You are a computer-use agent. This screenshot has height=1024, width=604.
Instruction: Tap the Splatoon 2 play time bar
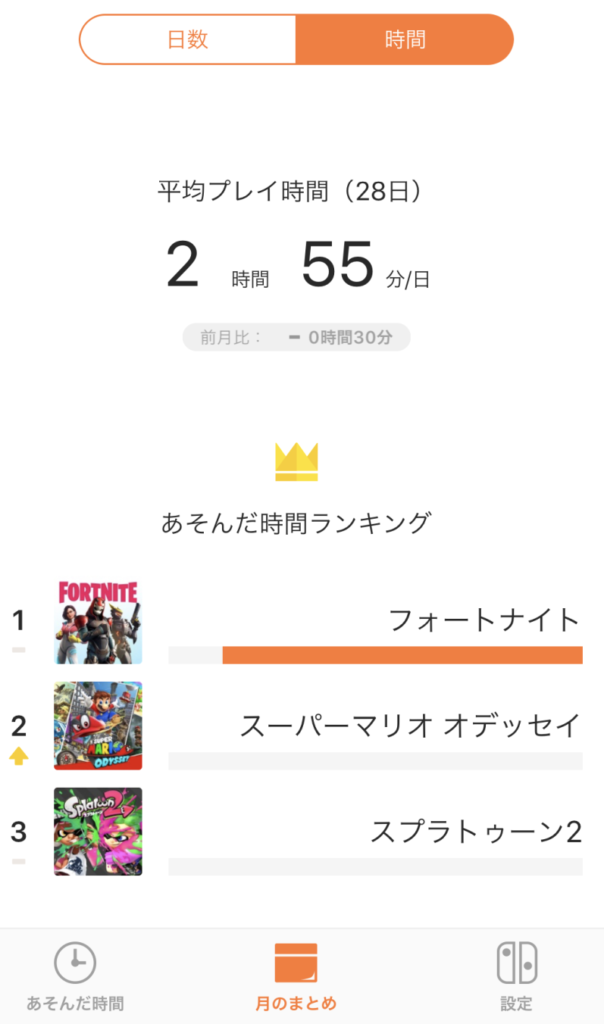point(375,866)
